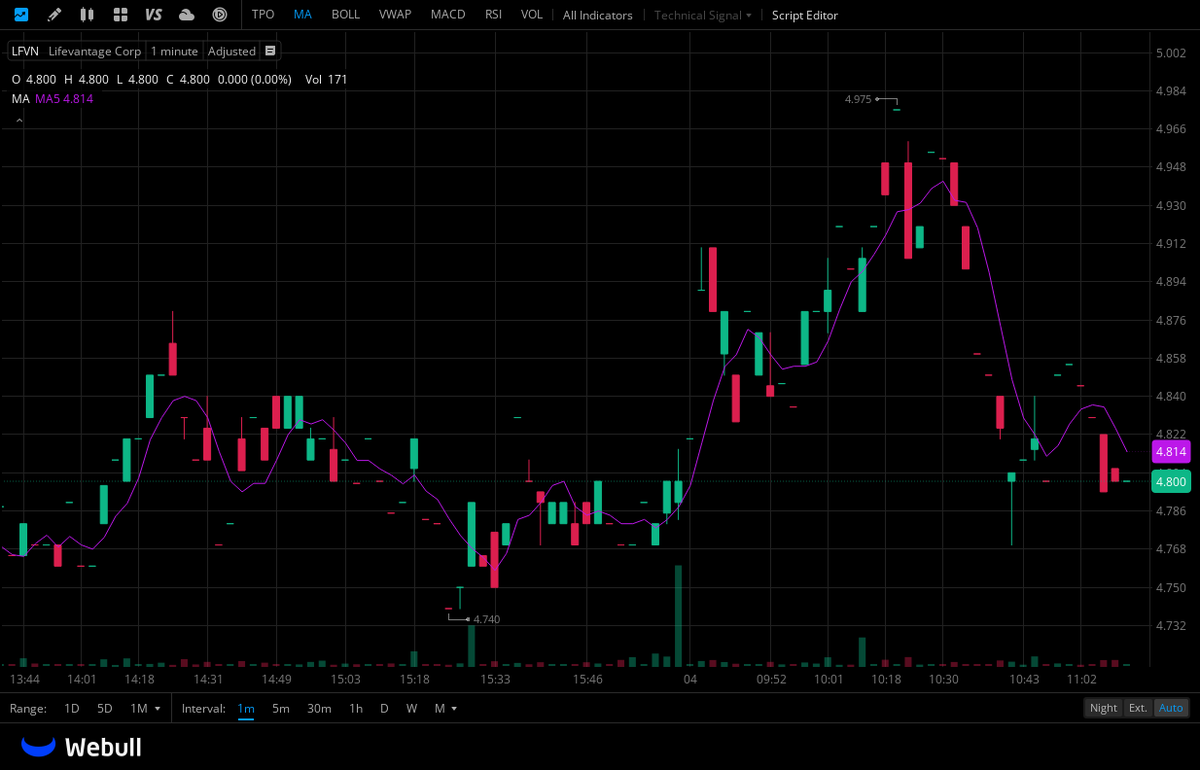Image resolution: width=1200 pixels, height=770 pixels.
Task: Enable Night session display
Action: tap(1104, 708)
